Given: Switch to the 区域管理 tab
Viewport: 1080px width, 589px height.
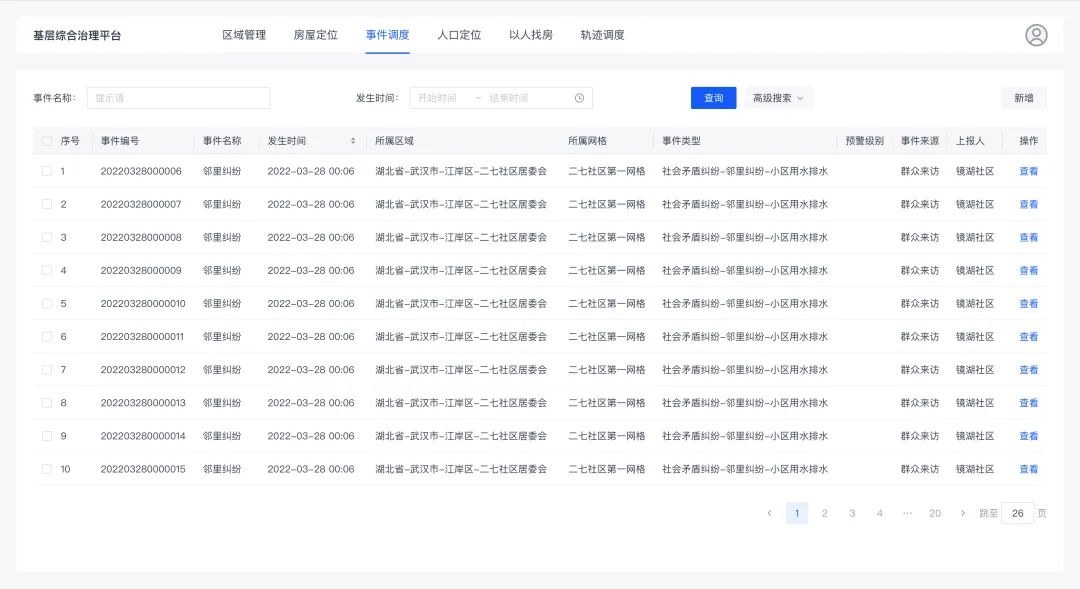Looking at the screenshot, I should point(244,35).
